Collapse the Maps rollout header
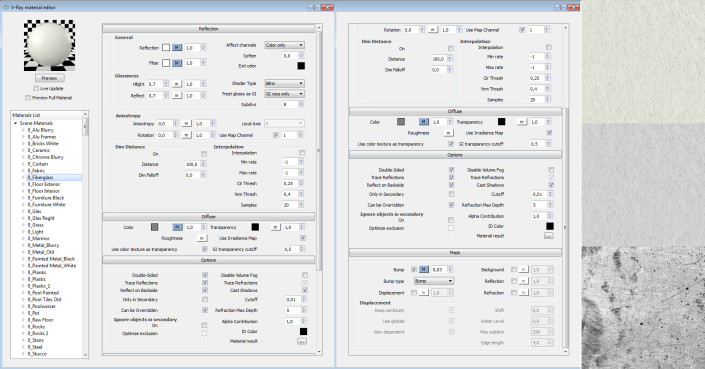 pyautogui.click(x=455, y=253)
